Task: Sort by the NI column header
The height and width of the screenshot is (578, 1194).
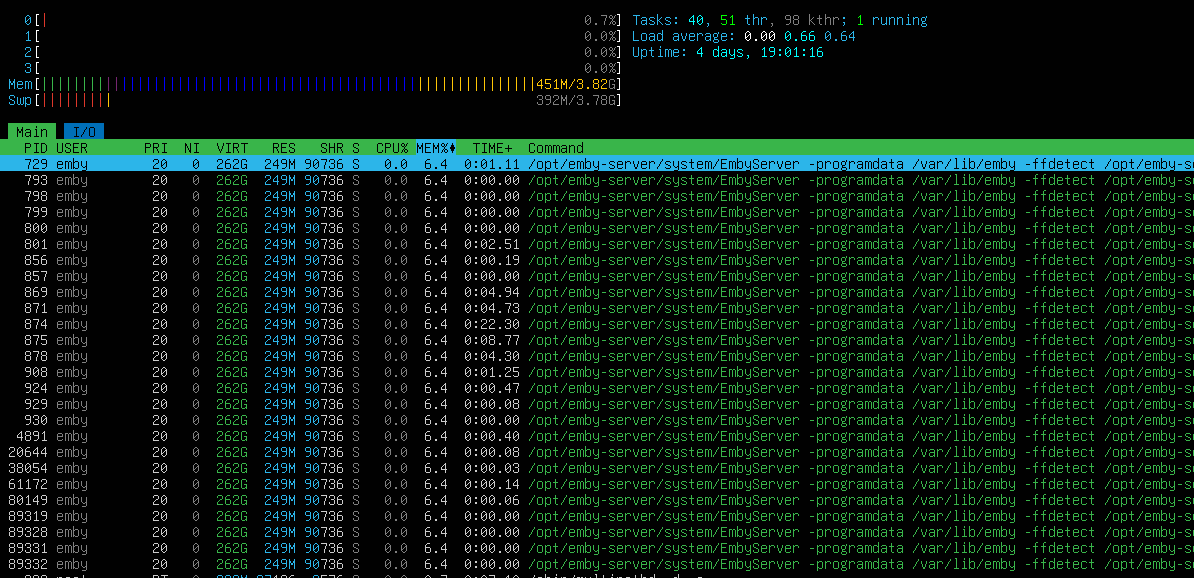Action: [x=191, y=148]
